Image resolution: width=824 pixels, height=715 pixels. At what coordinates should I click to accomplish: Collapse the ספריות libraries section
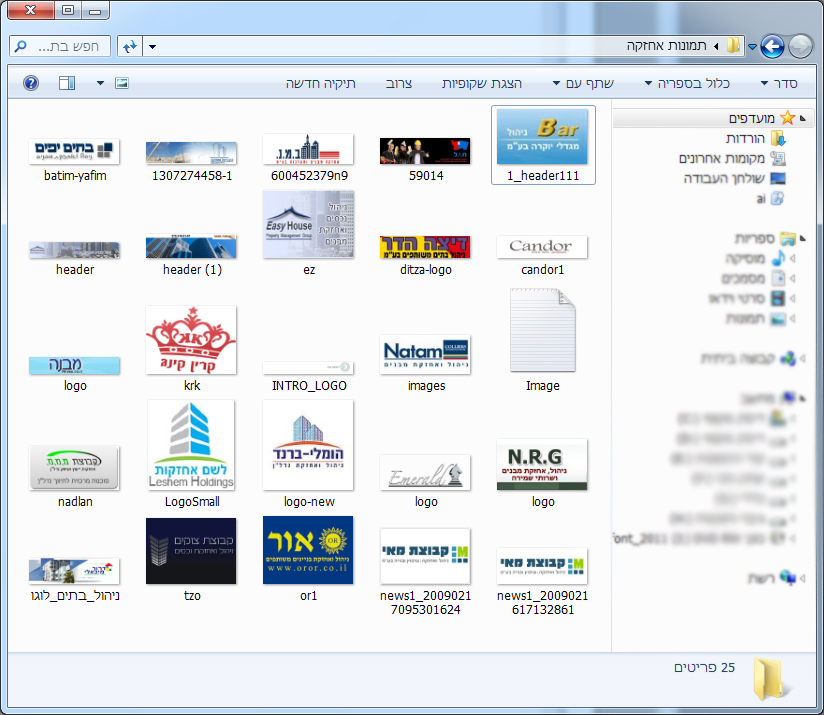tap(802, 239)
